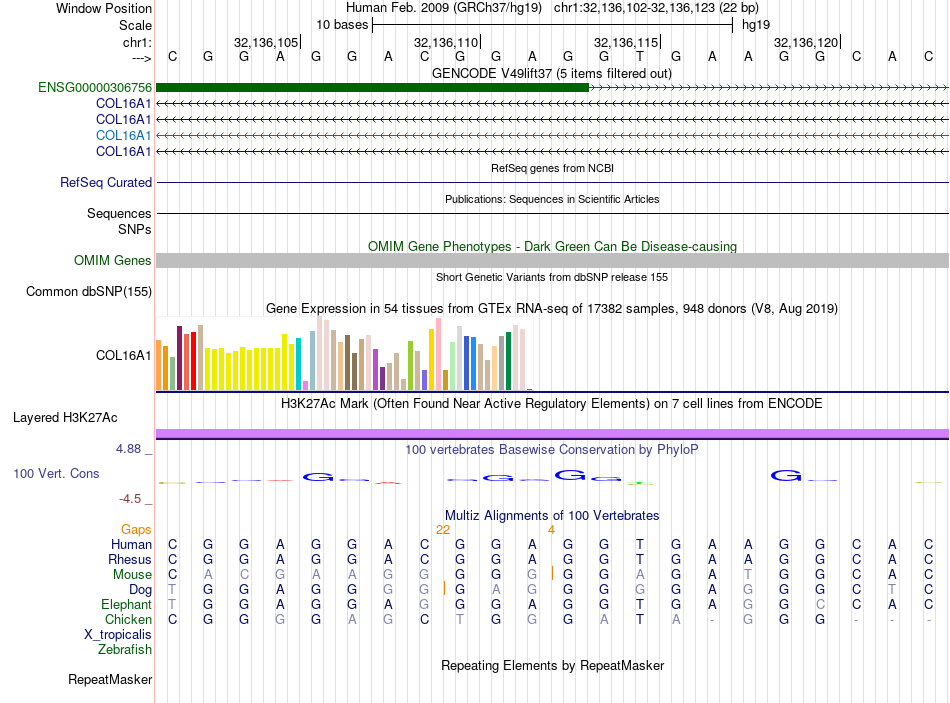Open the Gene Expression in 54 tissues title
This screenshot has height=703, width=950.
(x=552, y=308)
